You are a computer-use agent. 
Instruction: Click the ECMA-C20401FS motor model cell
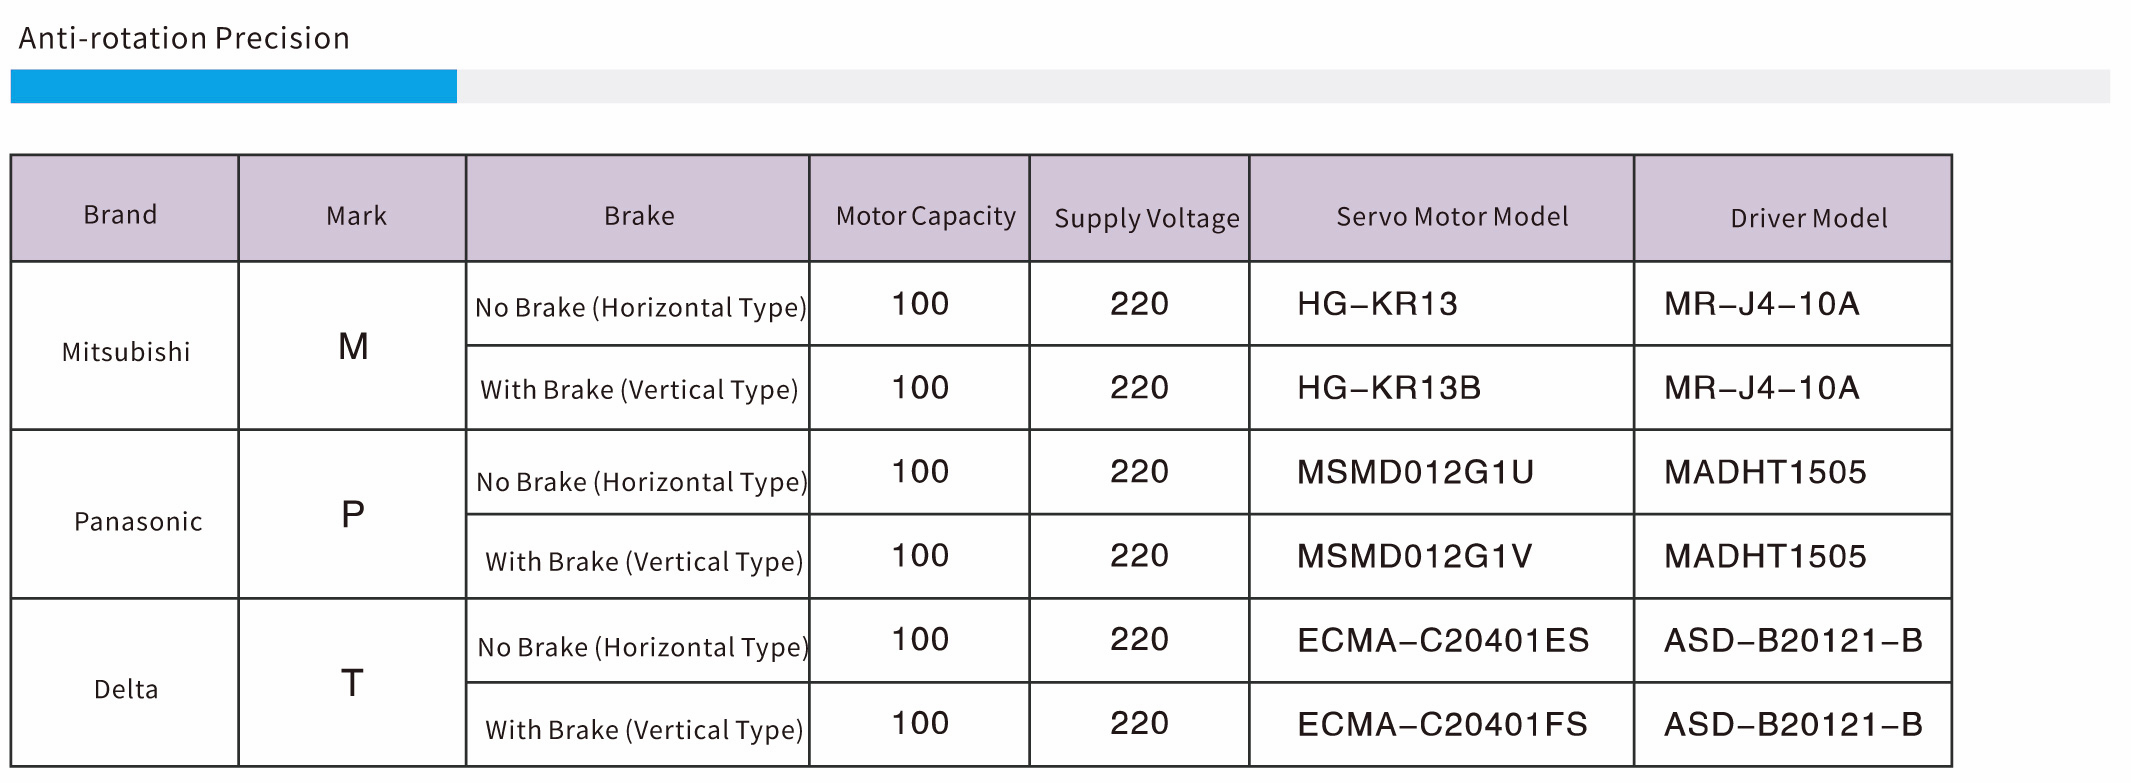[1442, 724]
